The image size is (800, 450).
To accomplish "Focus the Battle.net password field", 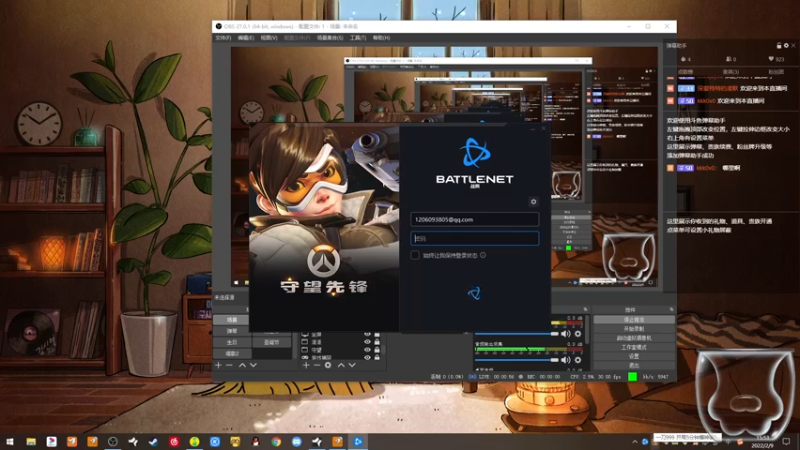I will click(x=474, y=238).
